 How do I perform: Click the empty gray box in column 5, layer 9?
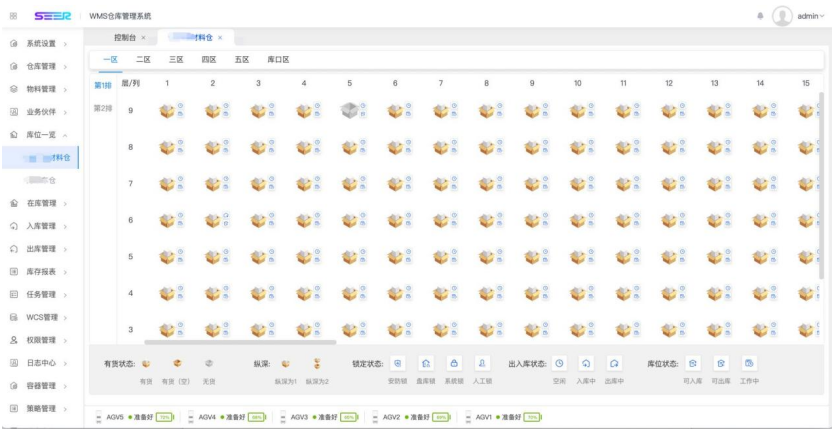tap(348, 111)
